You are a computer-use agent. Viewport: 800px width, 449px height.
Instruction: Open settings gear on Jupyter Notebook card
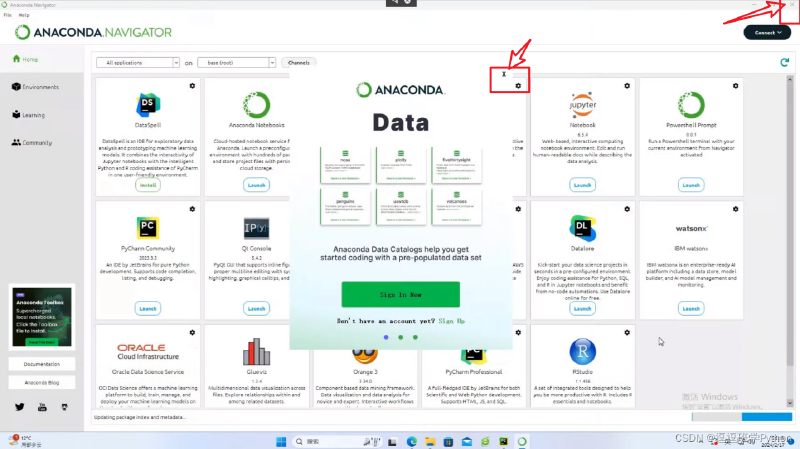click(627, 86)
